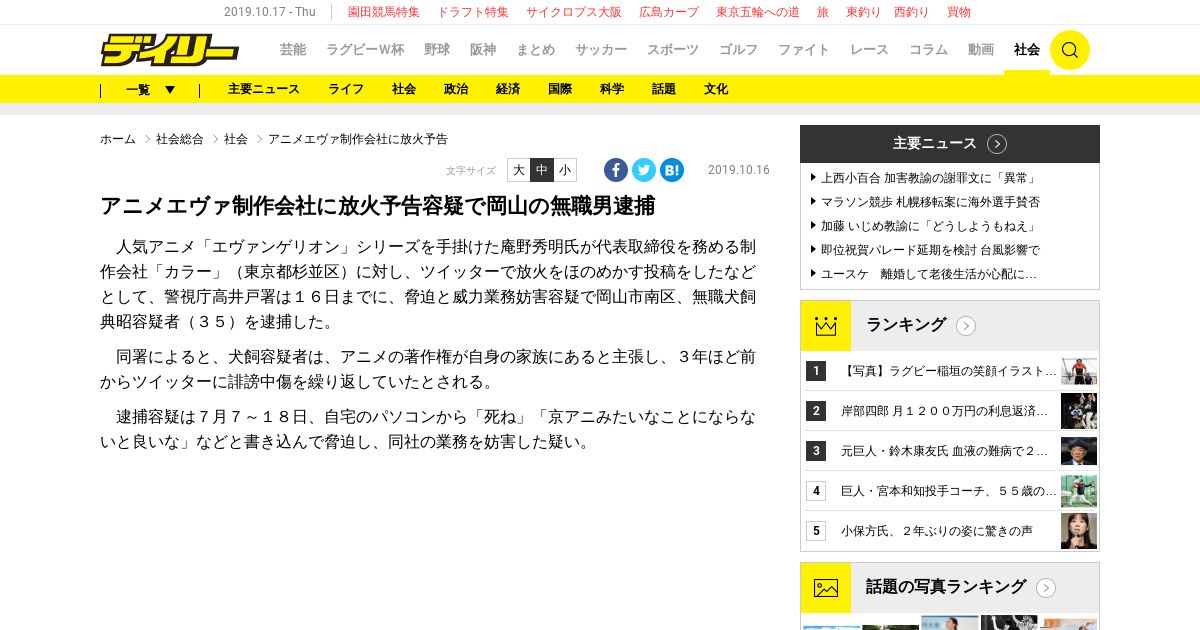Share article on Facebook

616,170
